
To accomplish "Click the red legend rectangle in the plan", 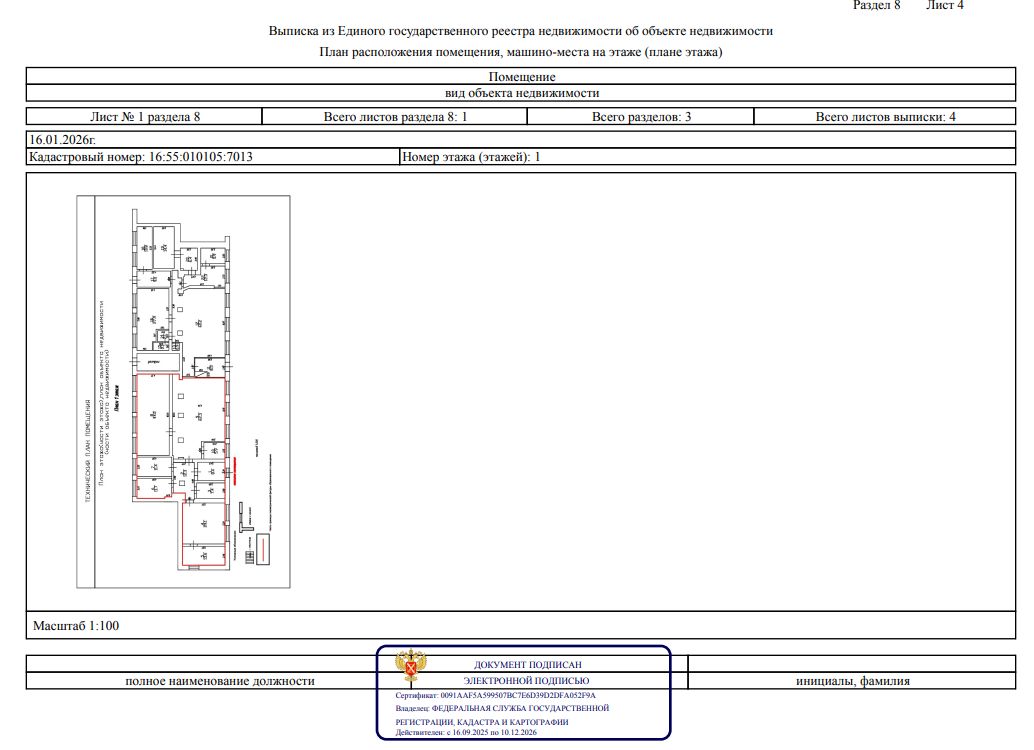I will pos(264,549).
